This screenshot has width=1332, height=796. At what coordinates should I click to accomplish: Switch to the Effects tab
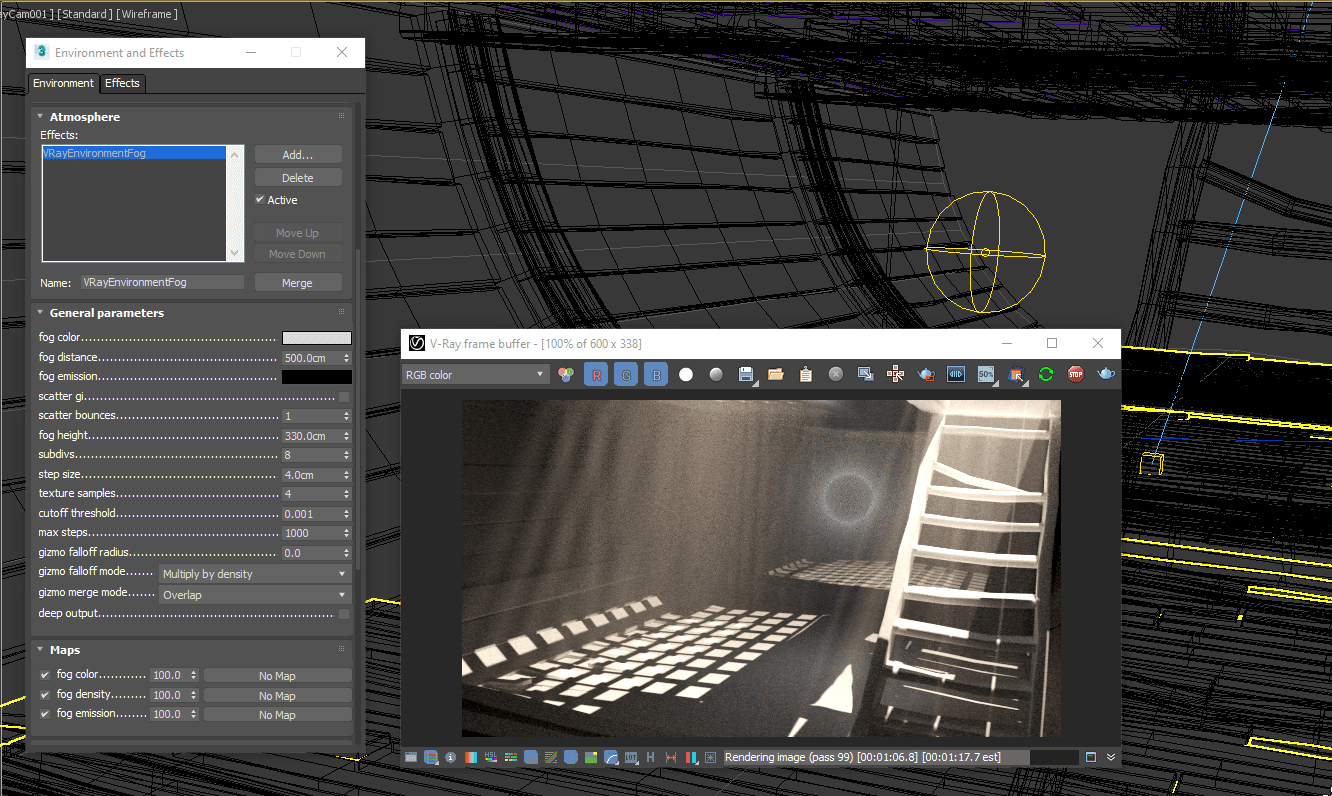coord(122,83)
